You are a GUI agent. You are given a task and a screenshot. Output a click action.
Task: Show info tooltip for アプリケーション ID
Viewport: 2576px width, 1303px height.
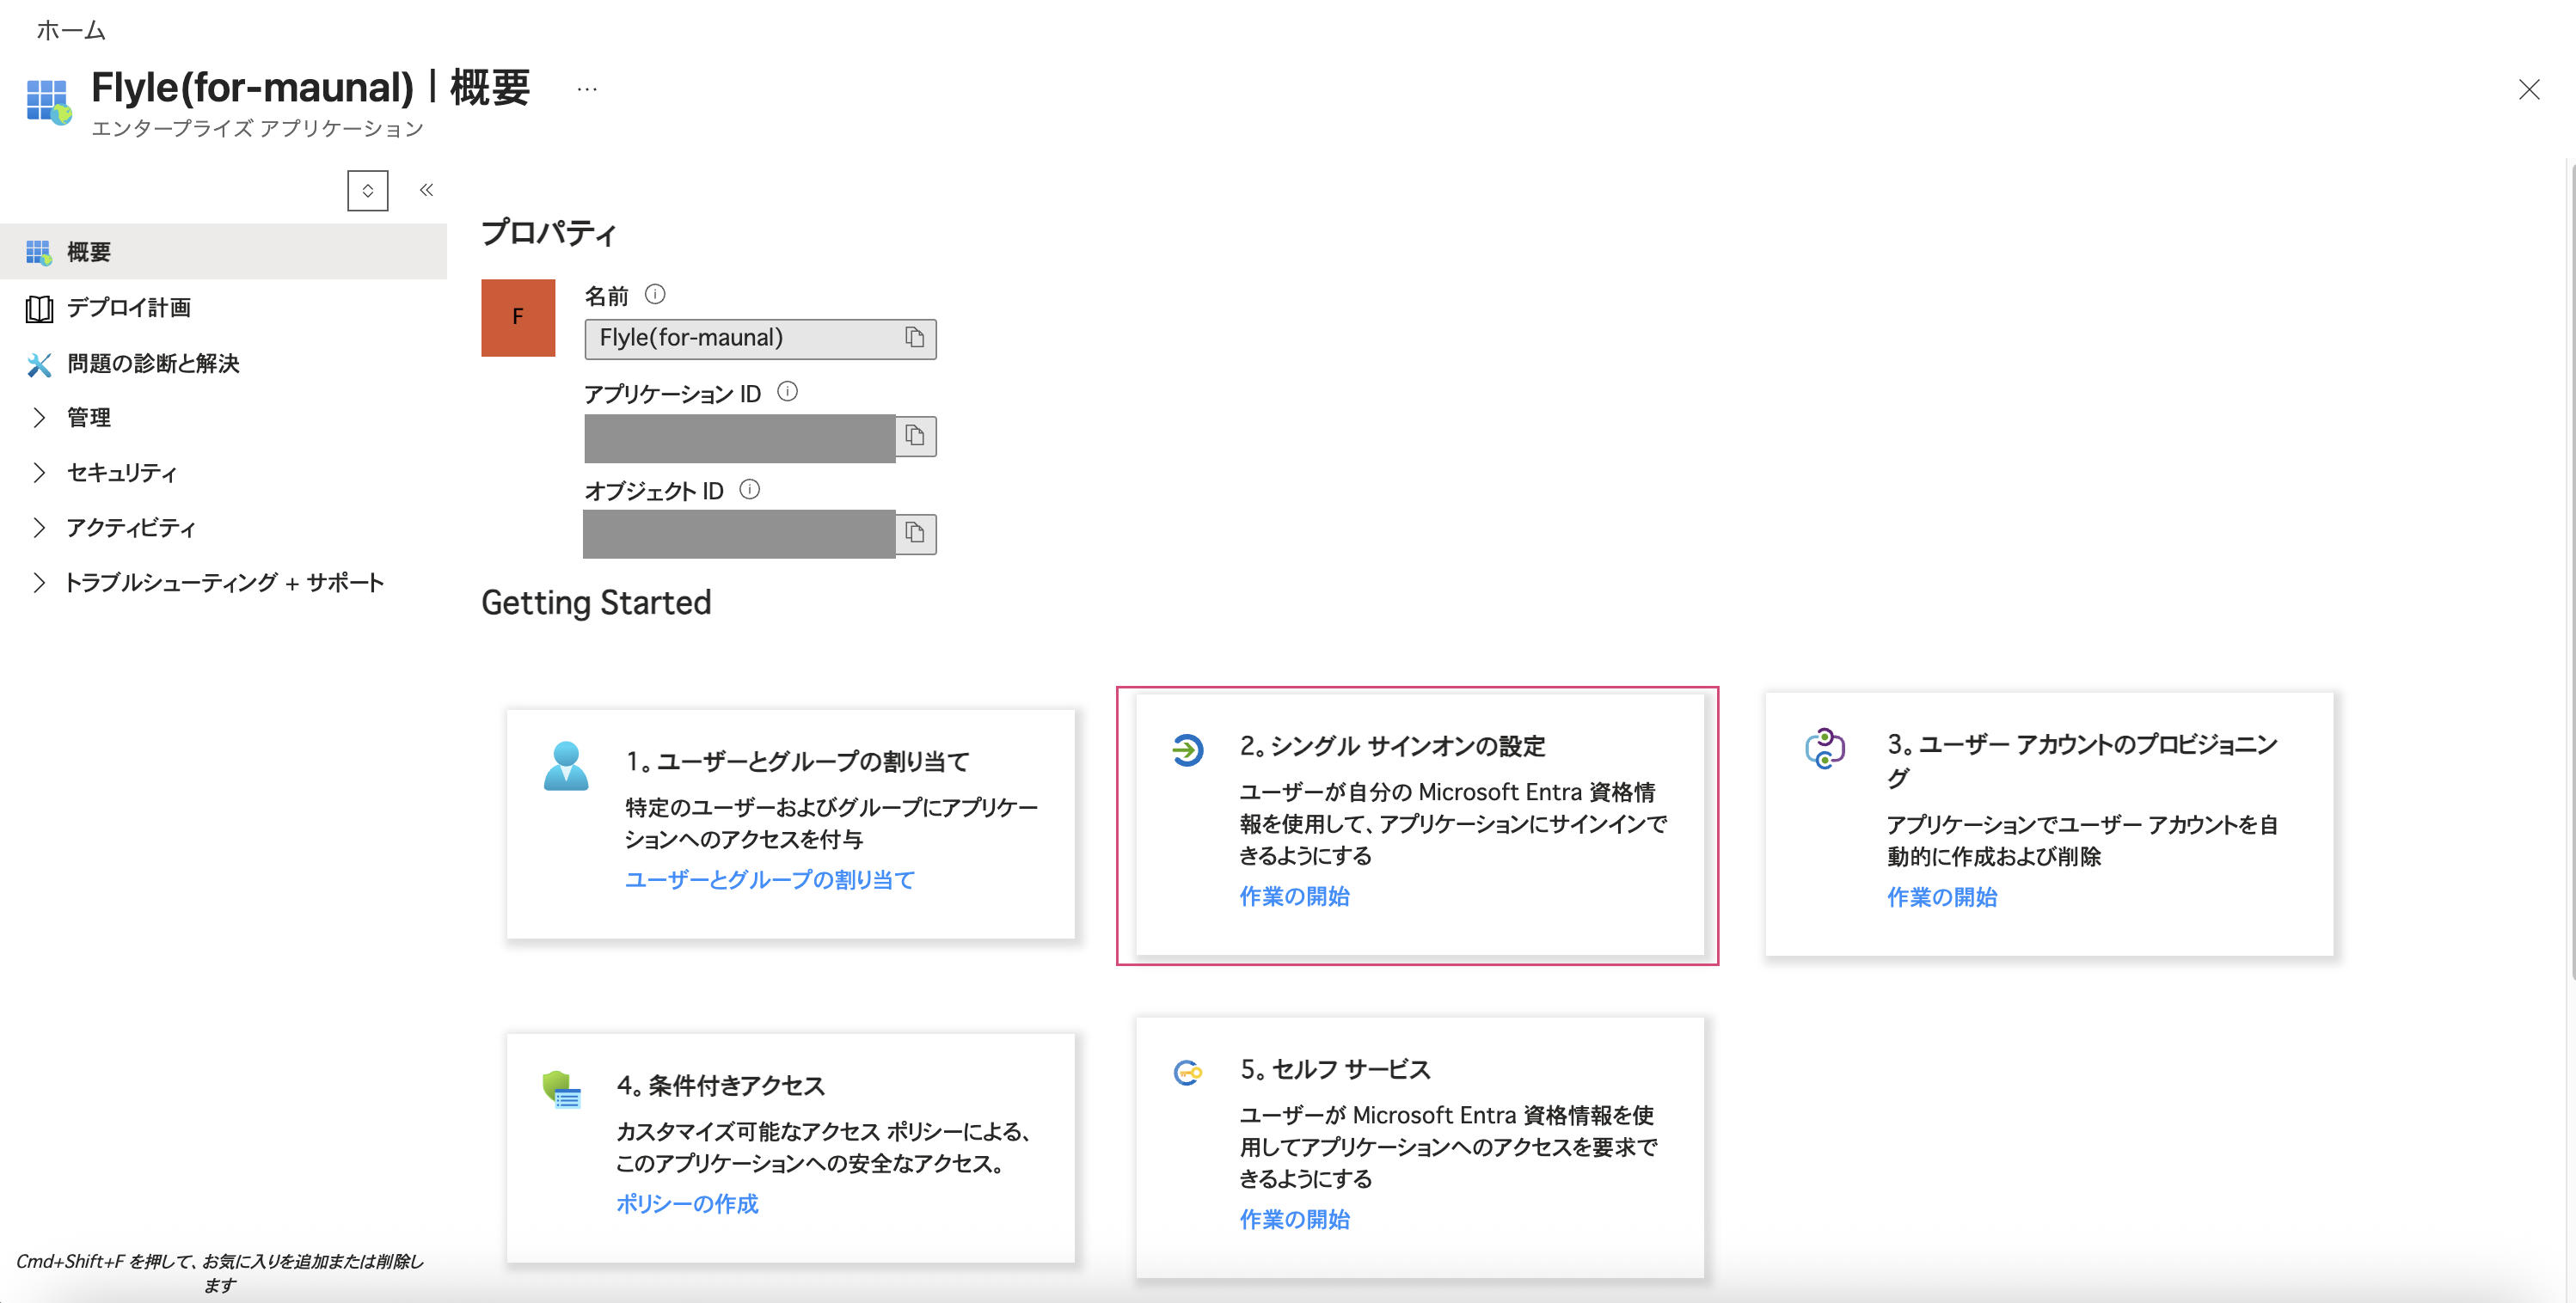point(787,392)
